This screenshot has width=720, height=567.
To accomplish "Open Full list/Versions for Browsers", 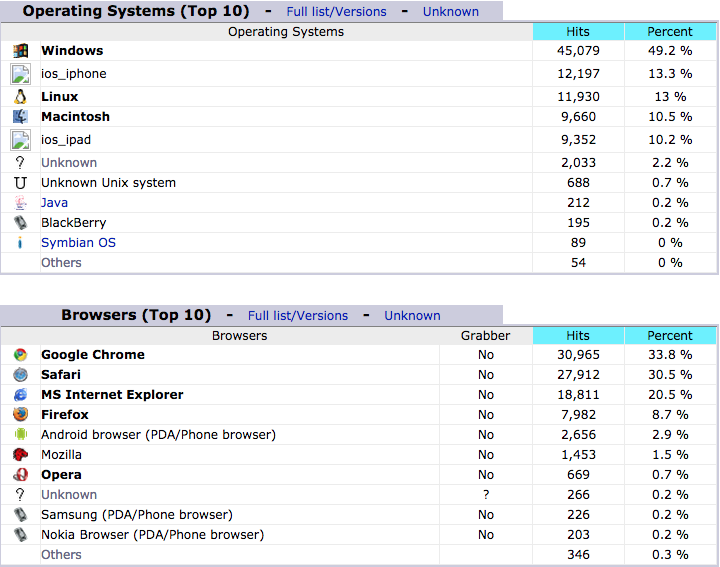I will point(298,315).
